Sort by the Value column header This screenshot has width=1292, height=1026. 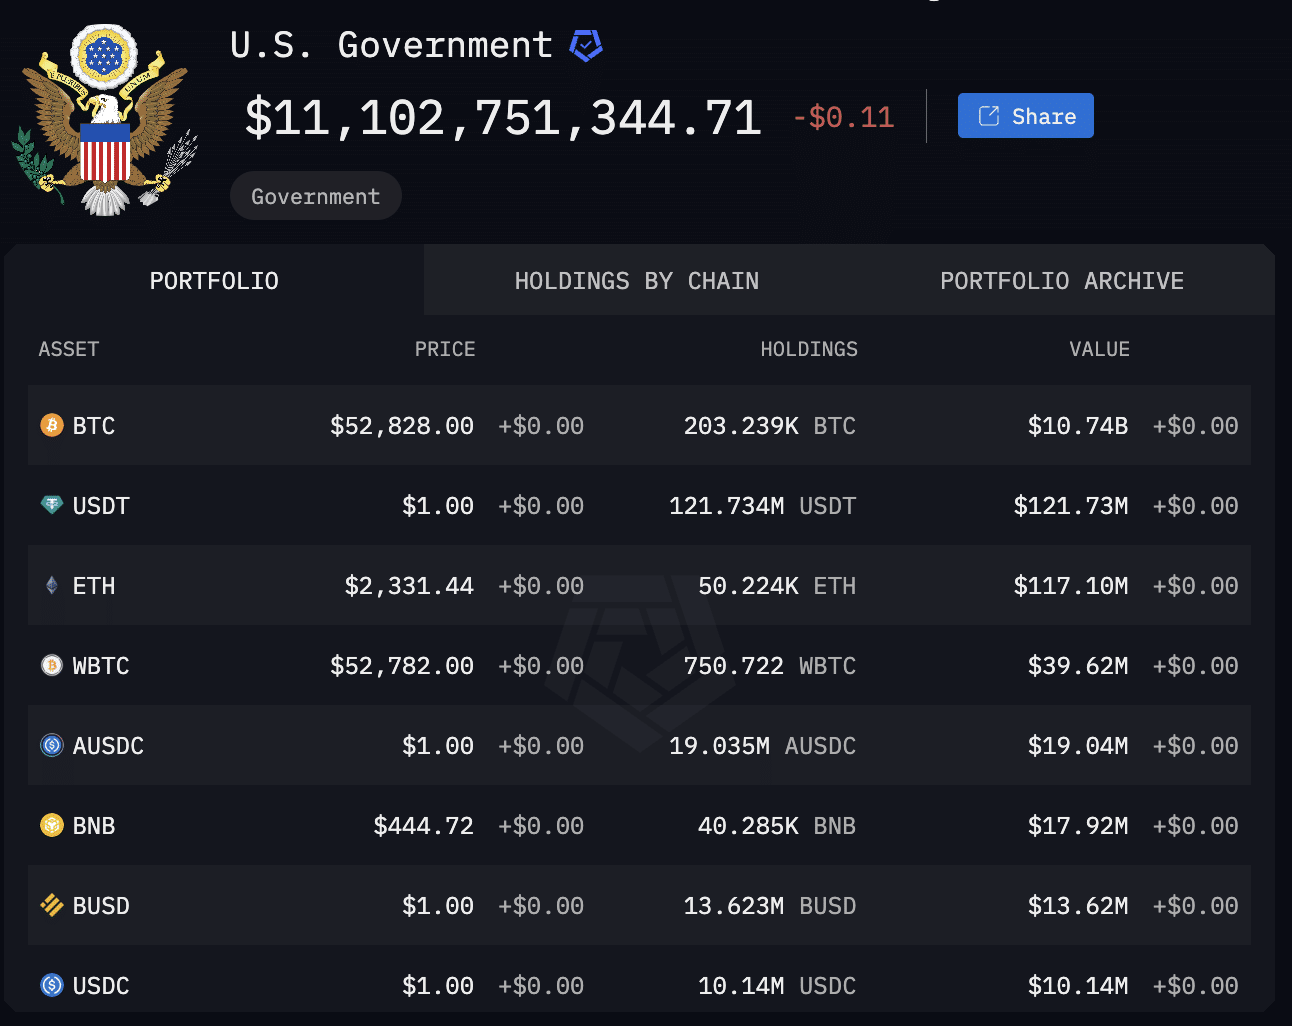[1100, 349]
